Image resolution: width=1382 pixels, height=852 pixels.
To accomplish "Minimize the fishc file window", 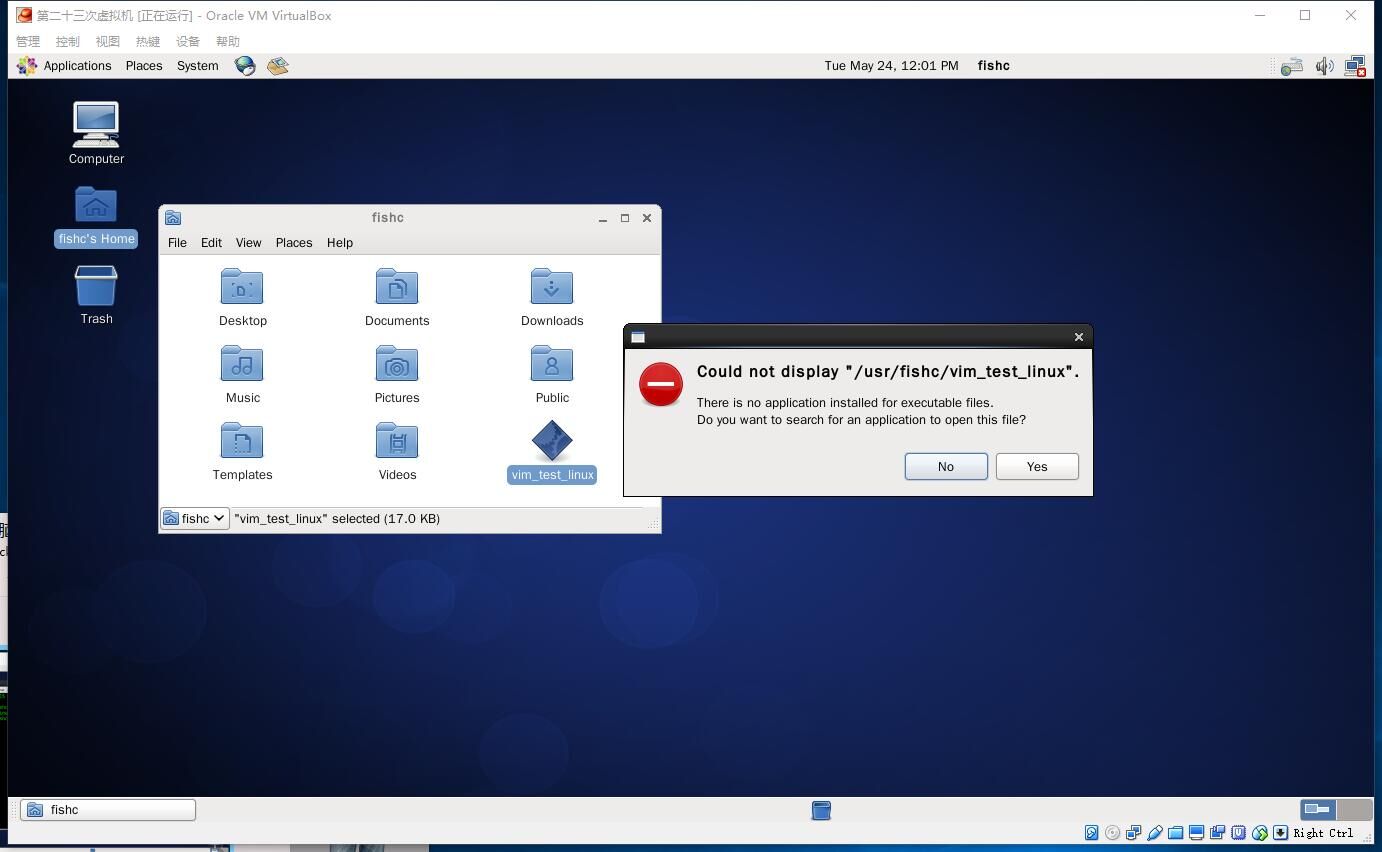I will (x=603, y=218).
